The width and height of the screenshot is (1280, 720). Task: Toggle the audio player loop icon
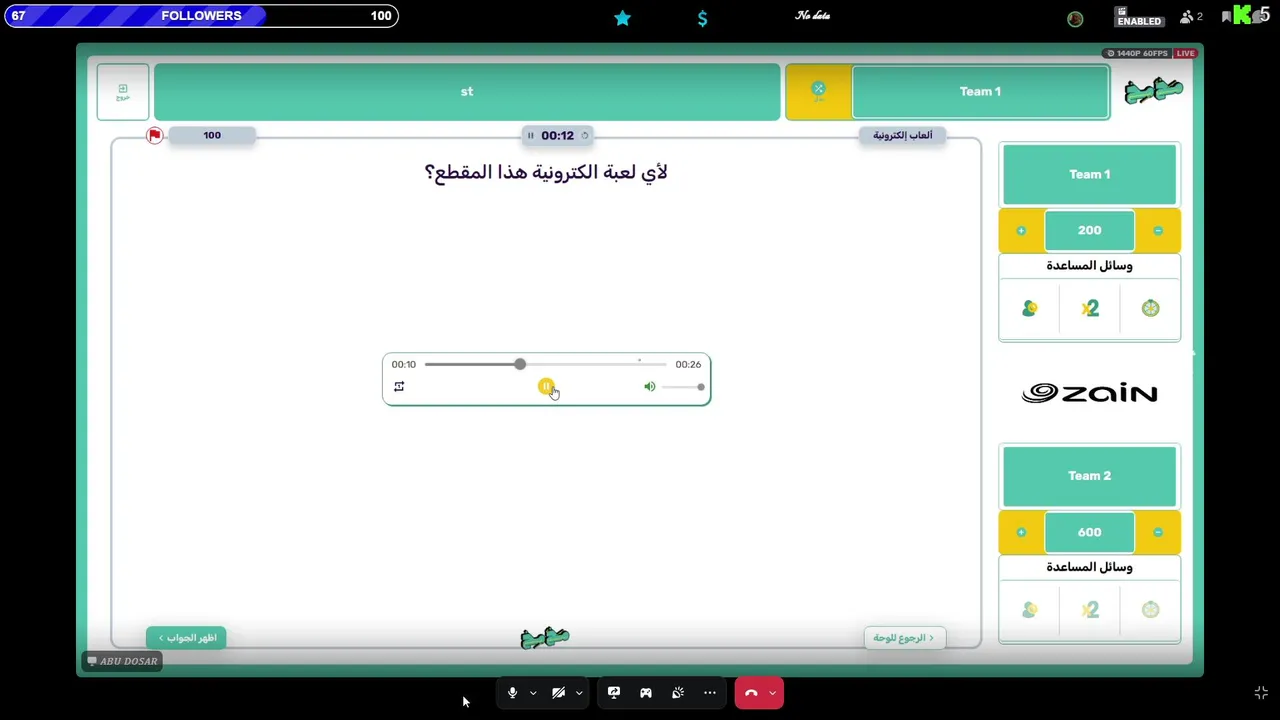click(399, 387)
